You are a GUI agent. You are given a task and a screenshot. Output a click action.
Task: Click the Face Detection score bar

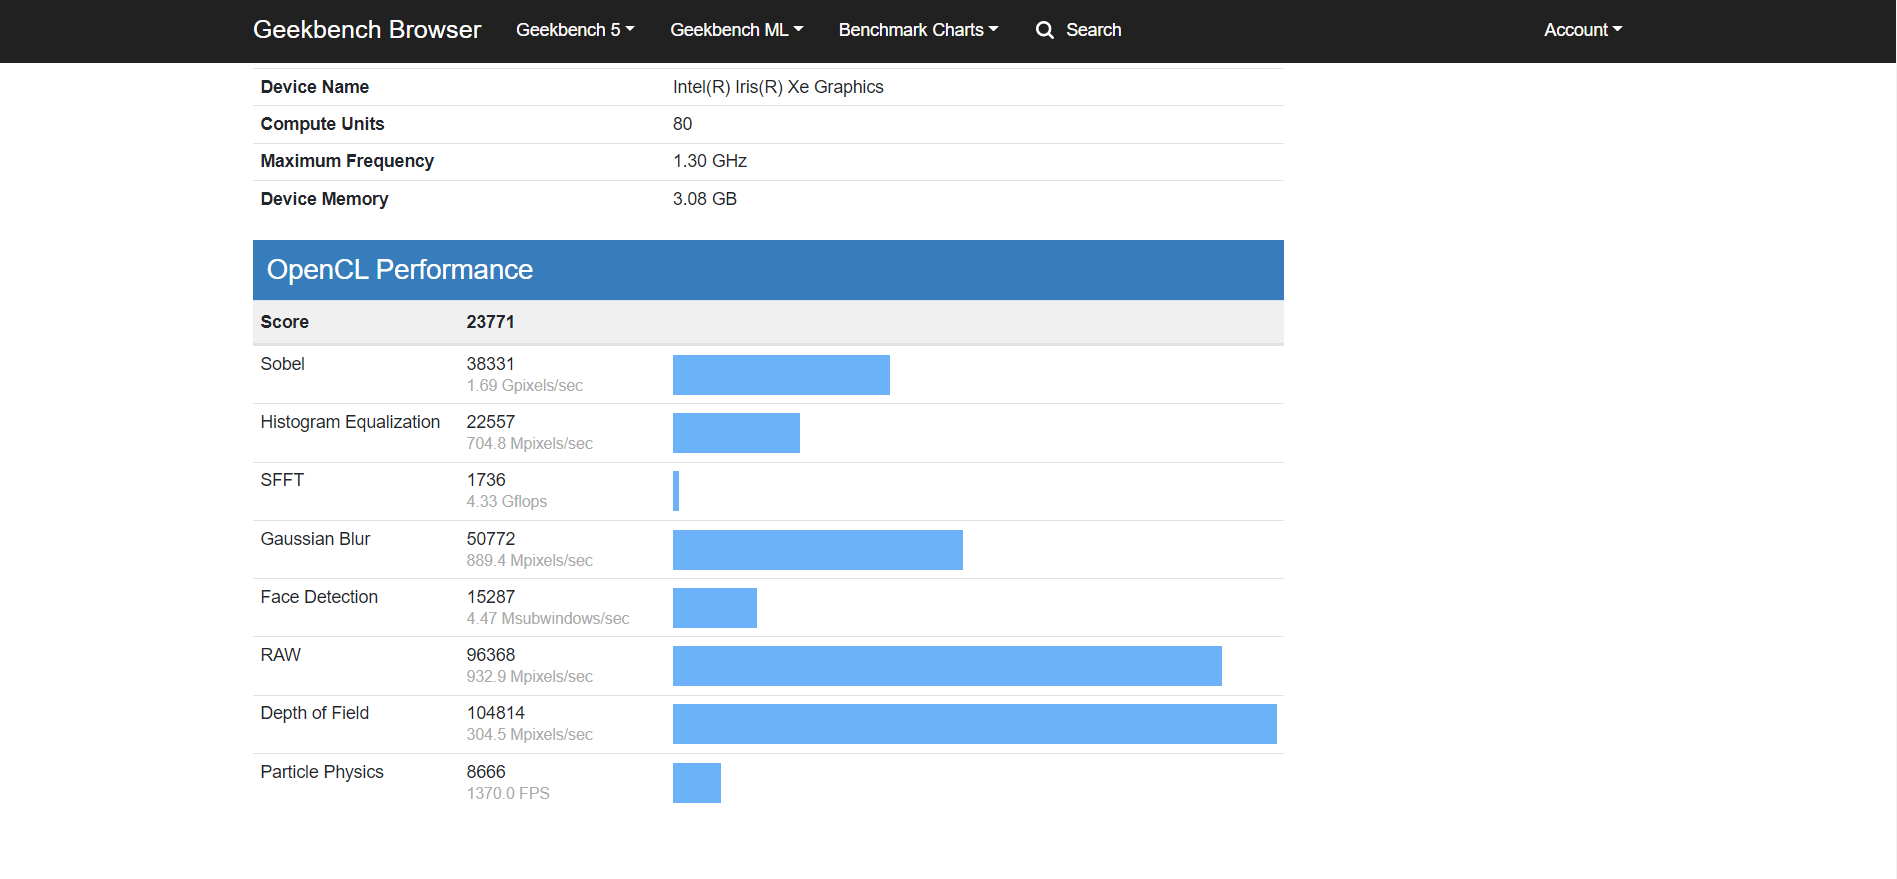tap(714, 608)
